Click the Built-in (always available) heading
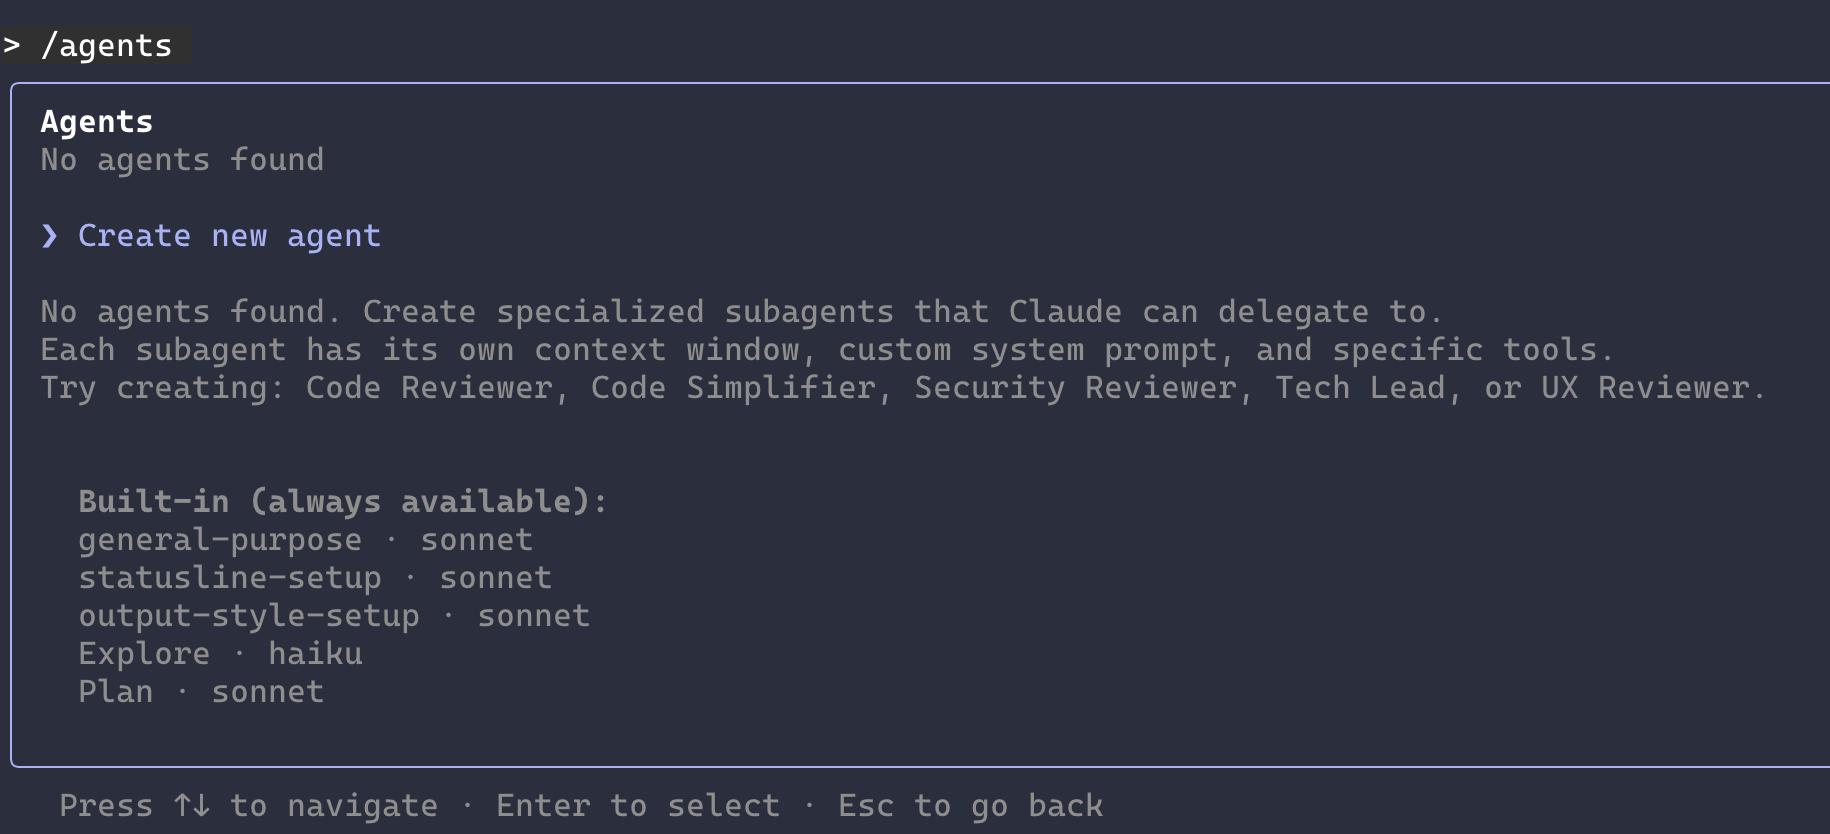 click(343, 501)
